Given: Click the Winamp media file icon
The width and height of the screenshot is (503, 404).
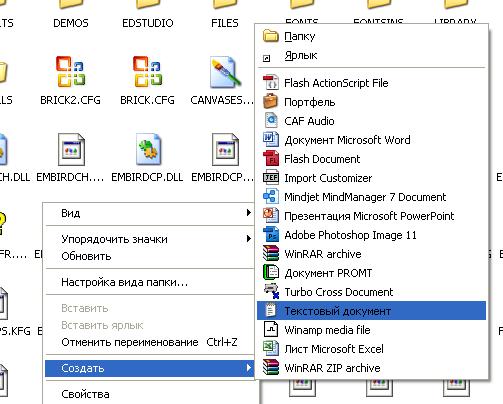Looking at the screenshot, I should pyautogui.click(x=270, y=330).
